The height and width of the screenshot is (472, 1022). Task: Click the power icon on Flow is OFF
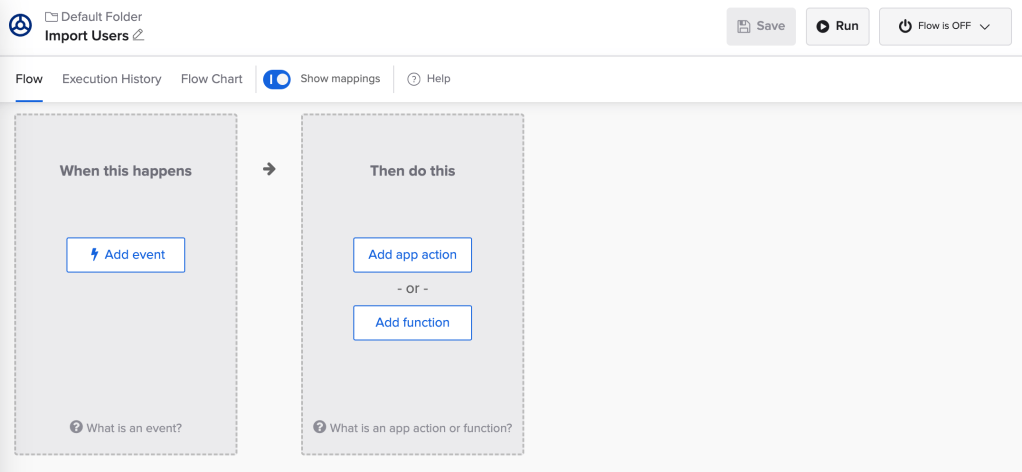(905, 27)
